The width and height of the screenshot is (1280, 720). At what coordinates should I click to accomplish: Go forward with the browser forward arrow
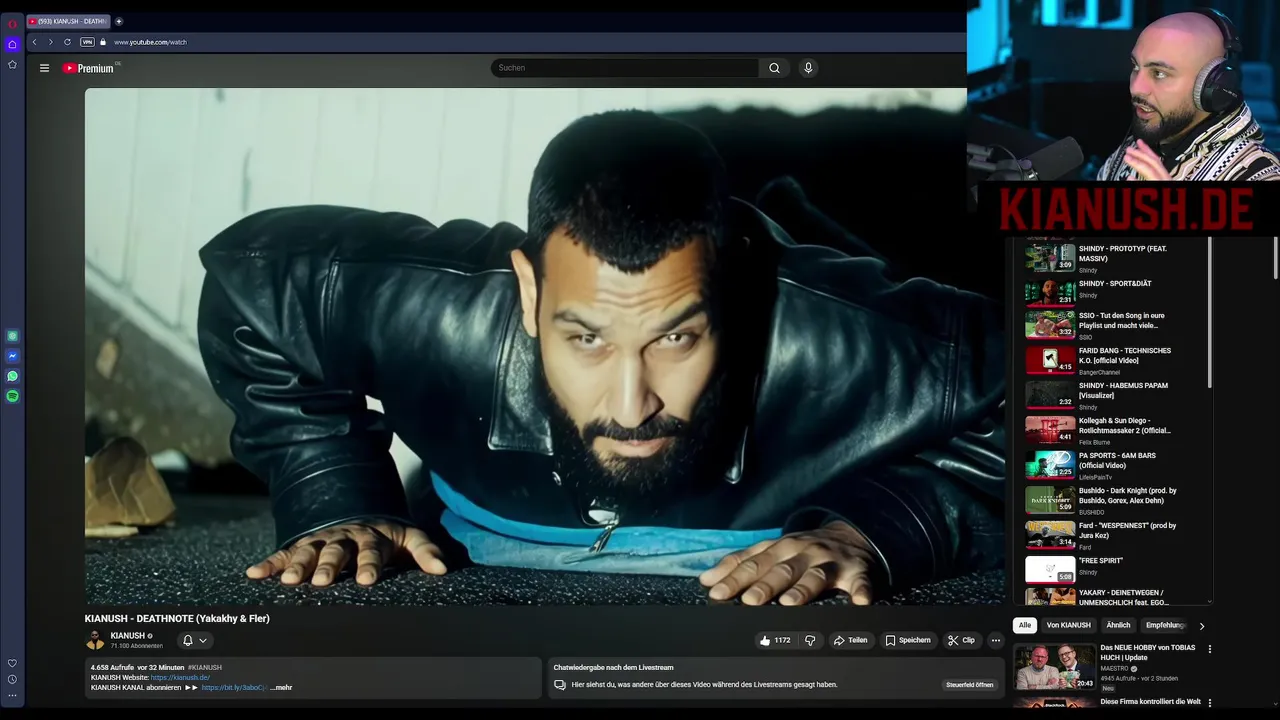(x=51, y=42)
